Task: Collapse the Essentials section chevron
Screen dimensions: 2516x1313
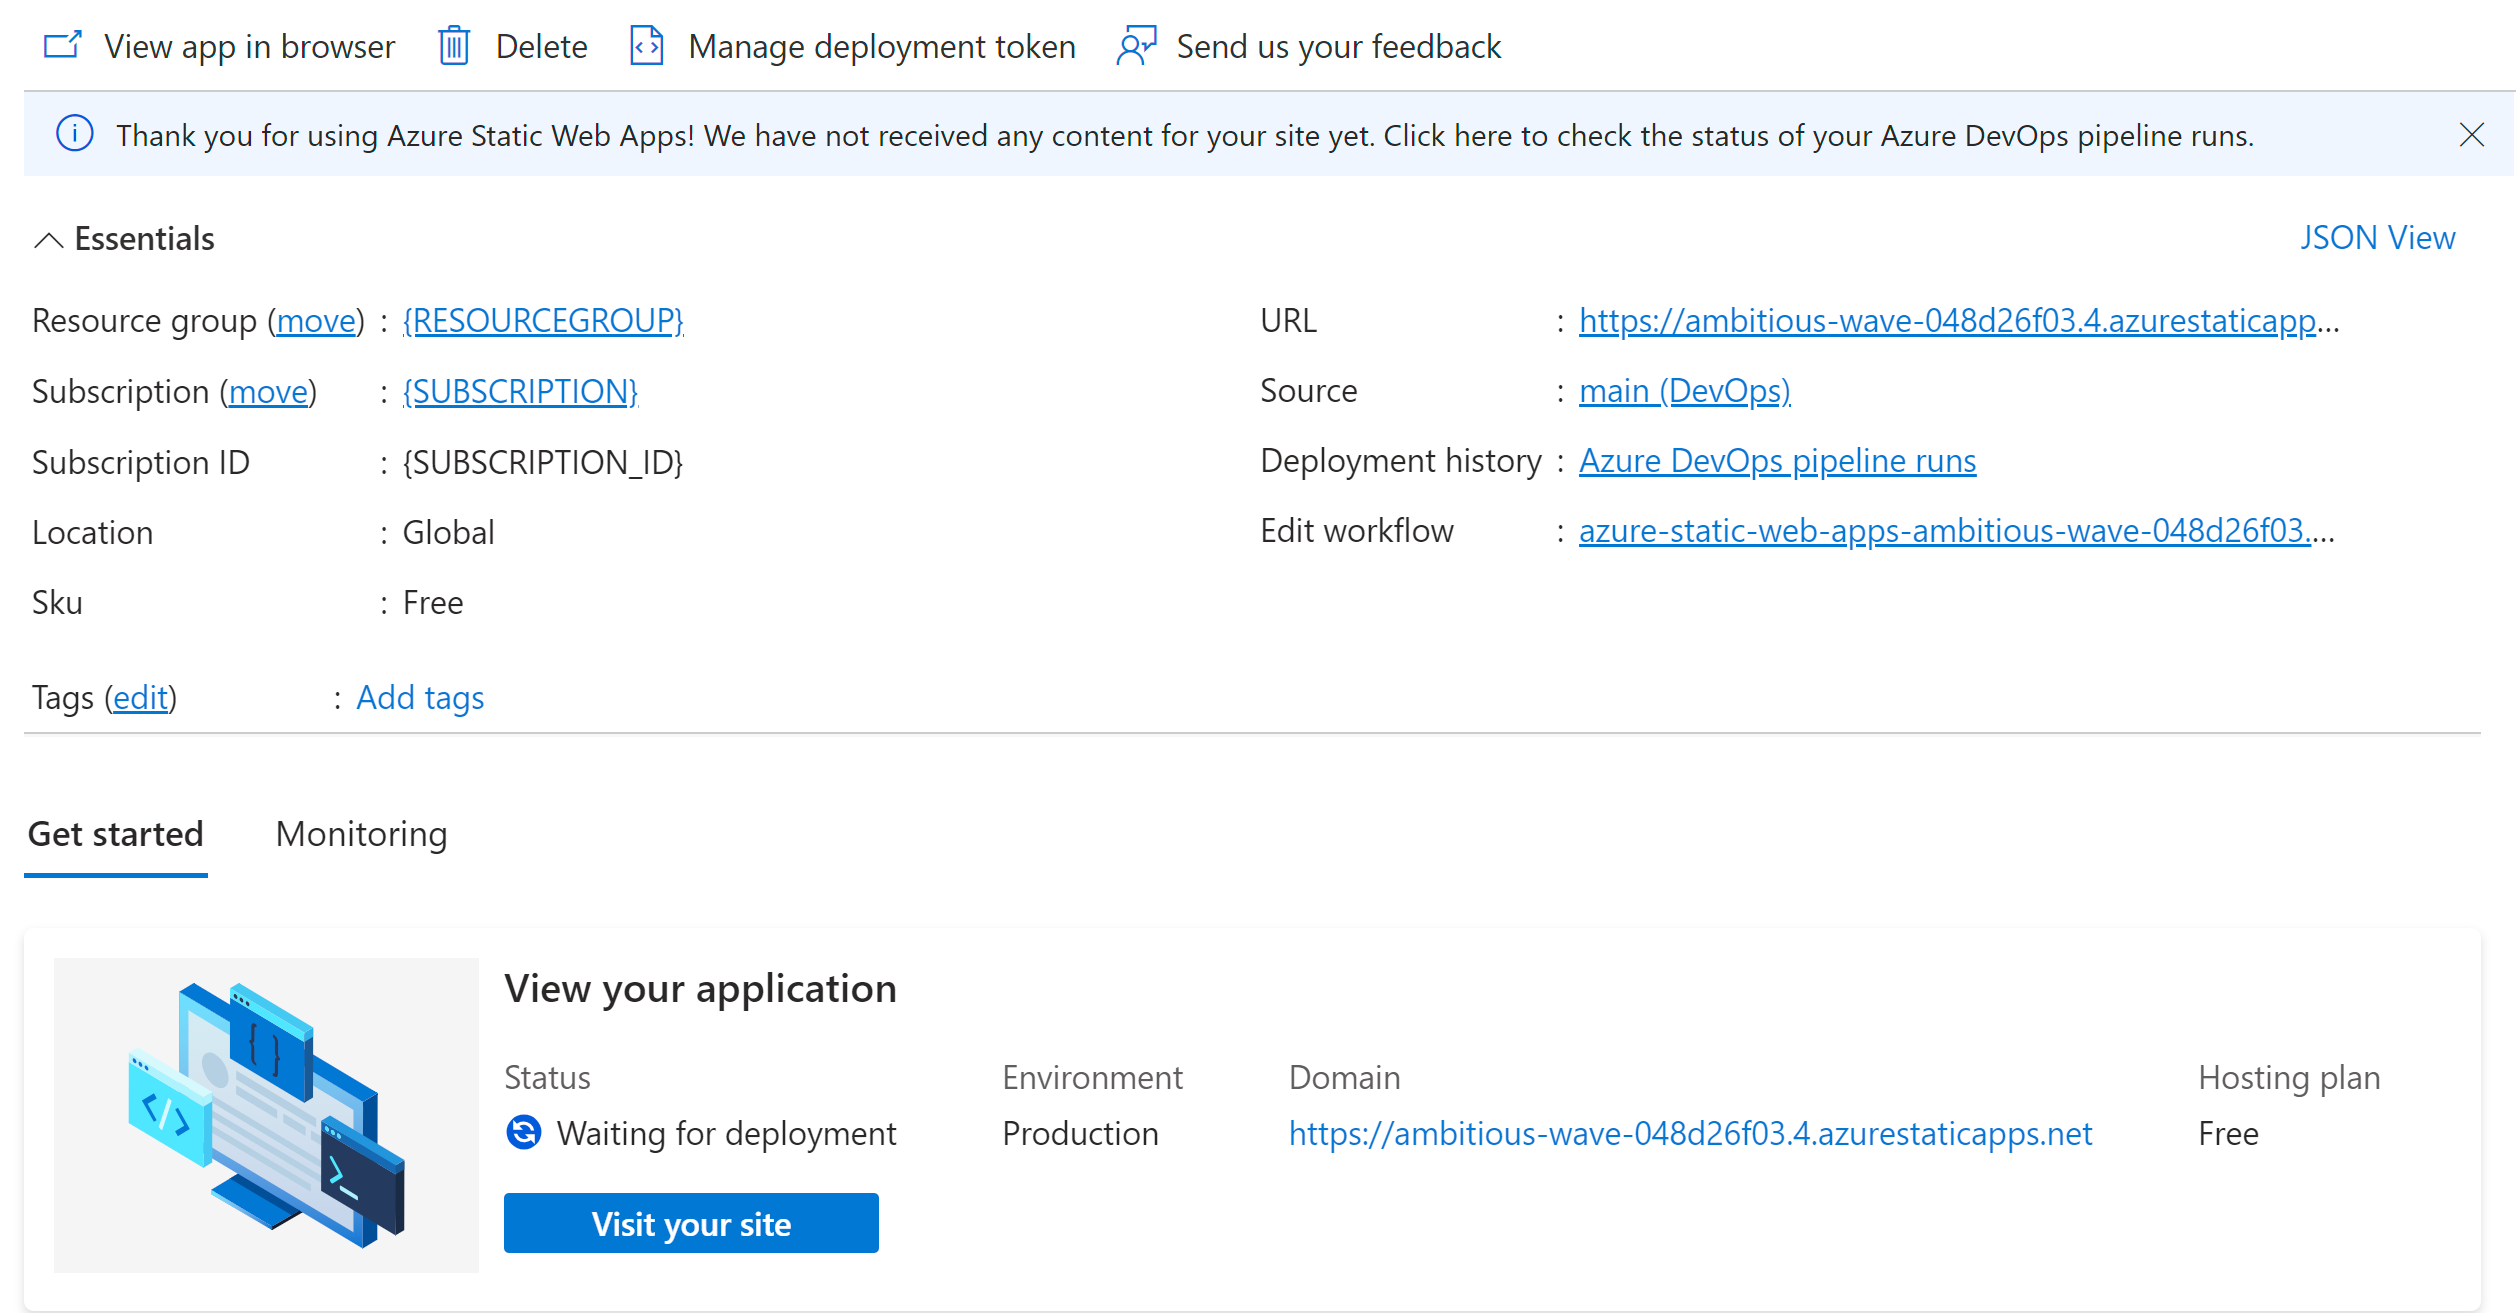Action: click(48, 240)
